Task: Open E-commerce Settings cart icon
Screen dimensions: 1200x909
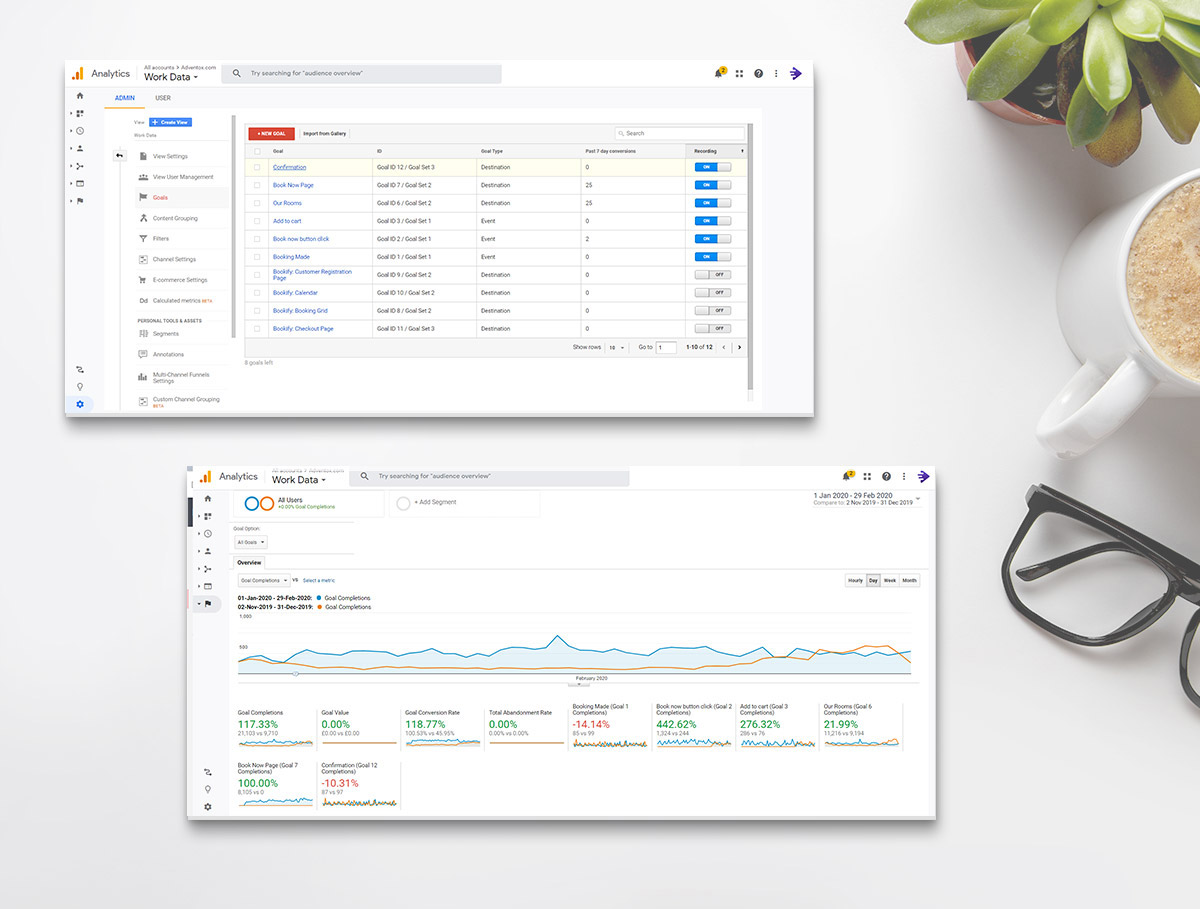Action: tap(142, 280)
